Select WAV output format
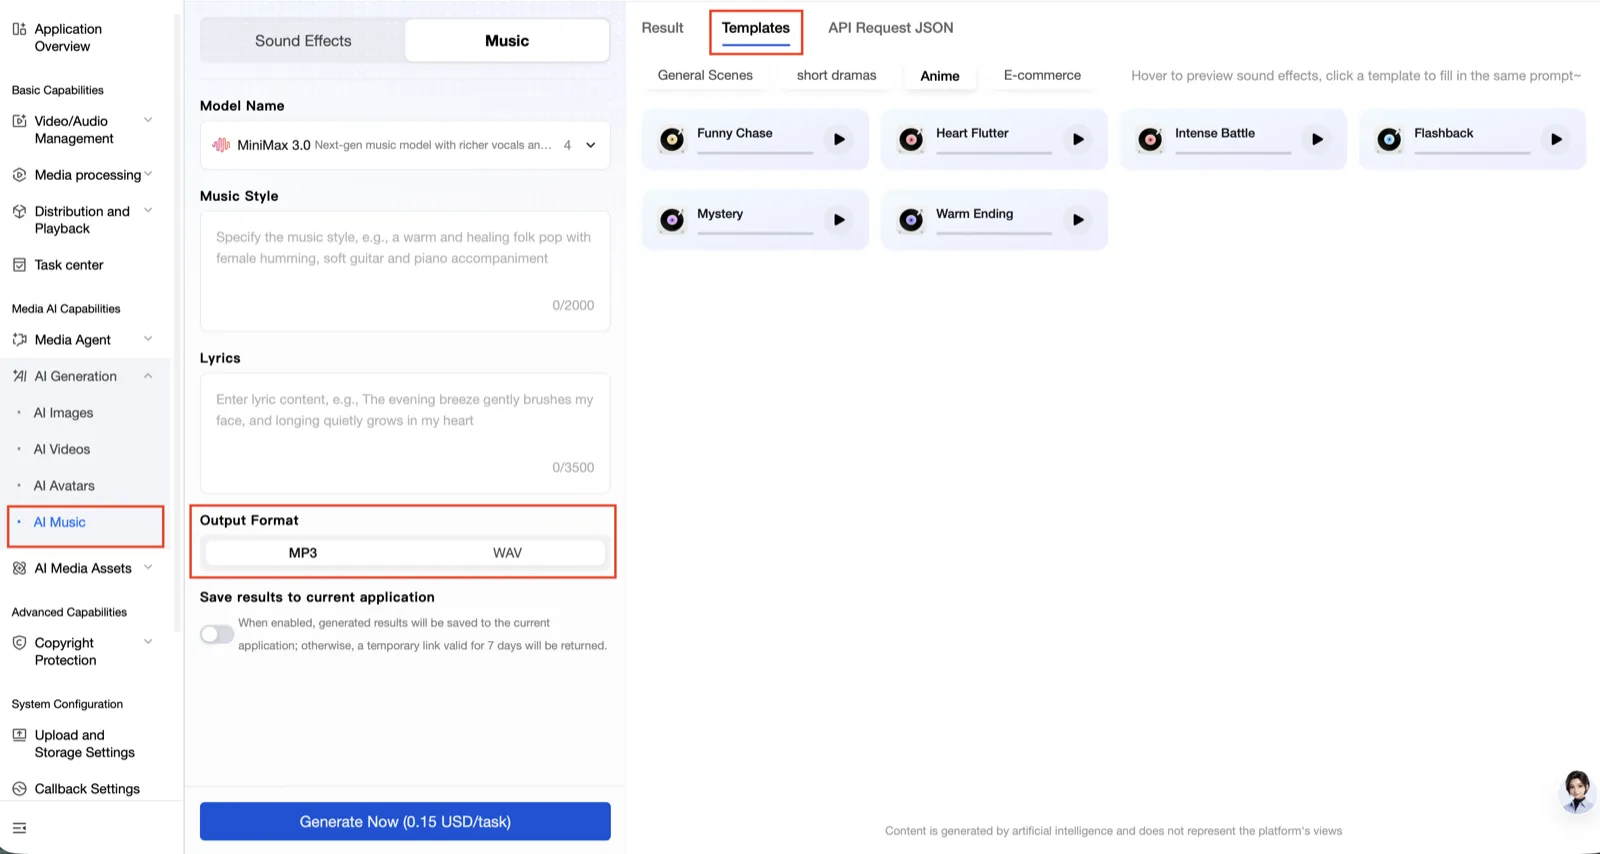The image size is (1600, 854). [x=507, y=553]
